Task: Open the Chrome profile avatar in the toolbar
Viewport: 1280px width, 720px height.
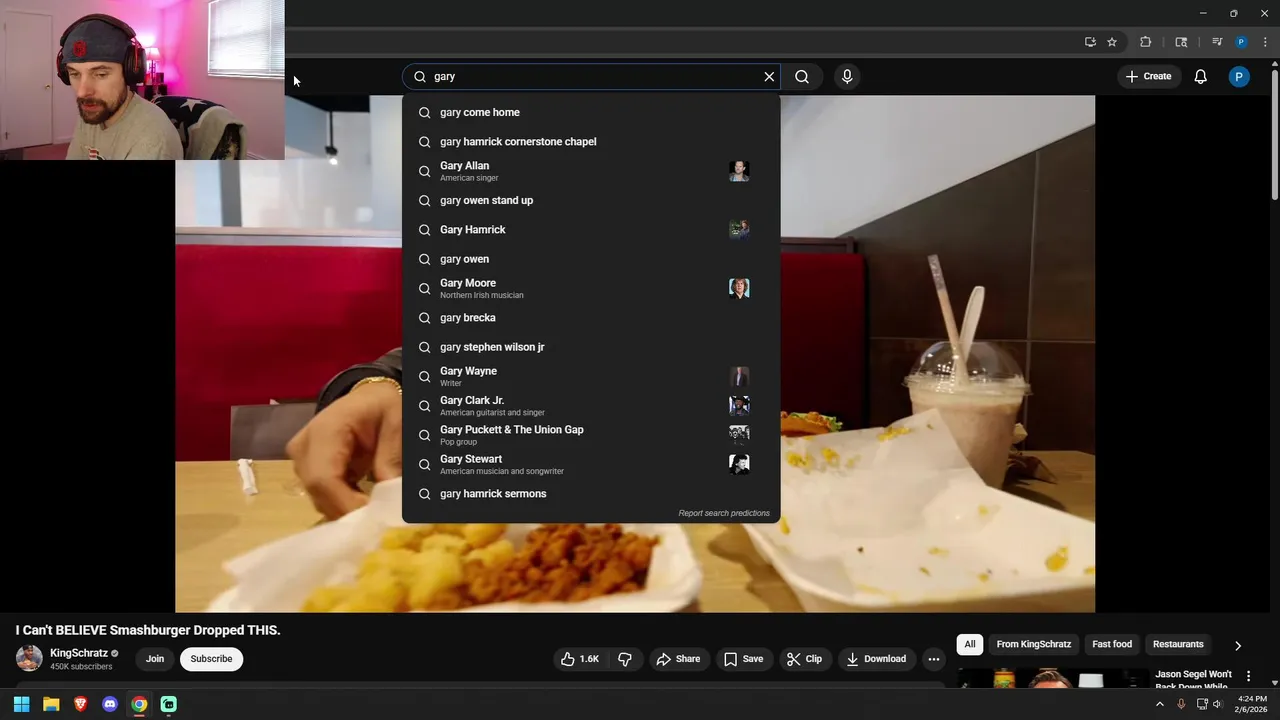Action: tap(1241, 42)
